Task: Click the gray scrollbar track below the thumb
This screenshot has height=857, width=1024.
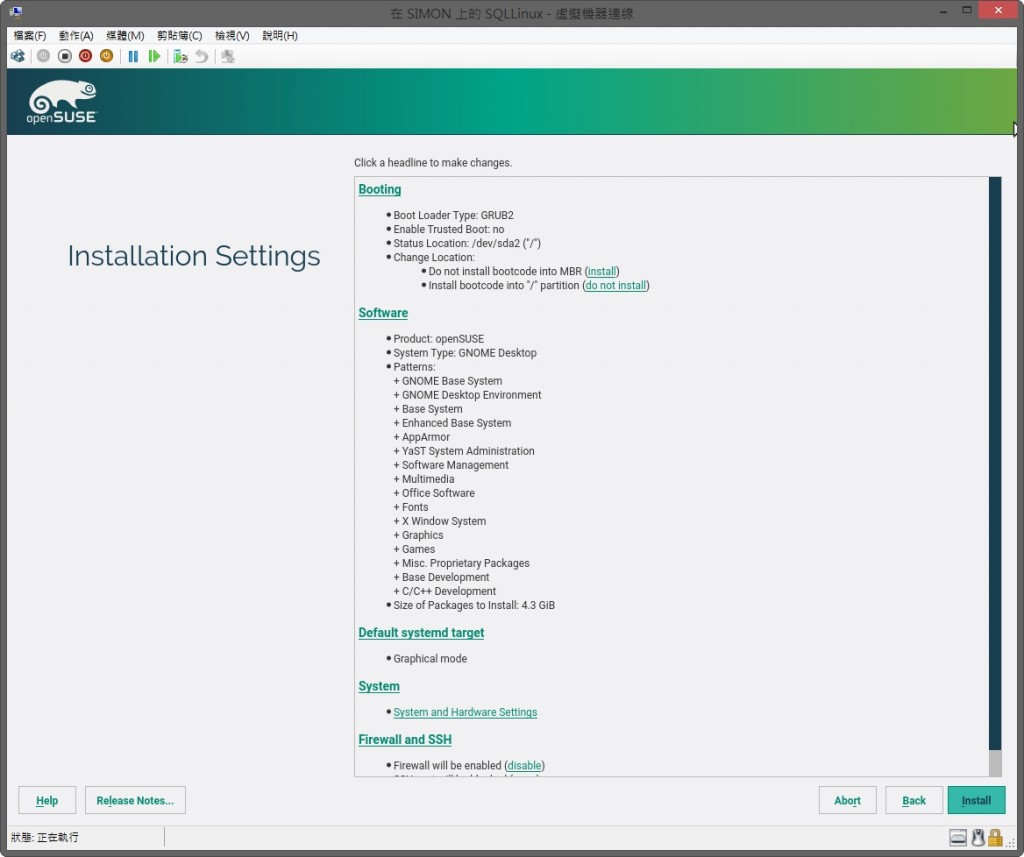Action: click(995, 763)
